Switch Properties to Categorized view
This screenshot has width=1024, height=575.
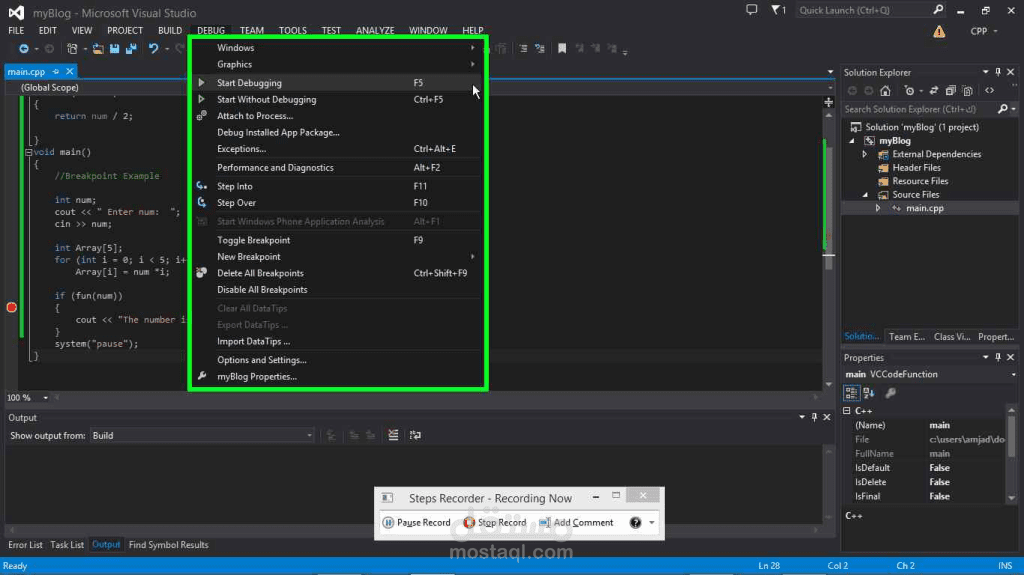(x=851, y=393)
